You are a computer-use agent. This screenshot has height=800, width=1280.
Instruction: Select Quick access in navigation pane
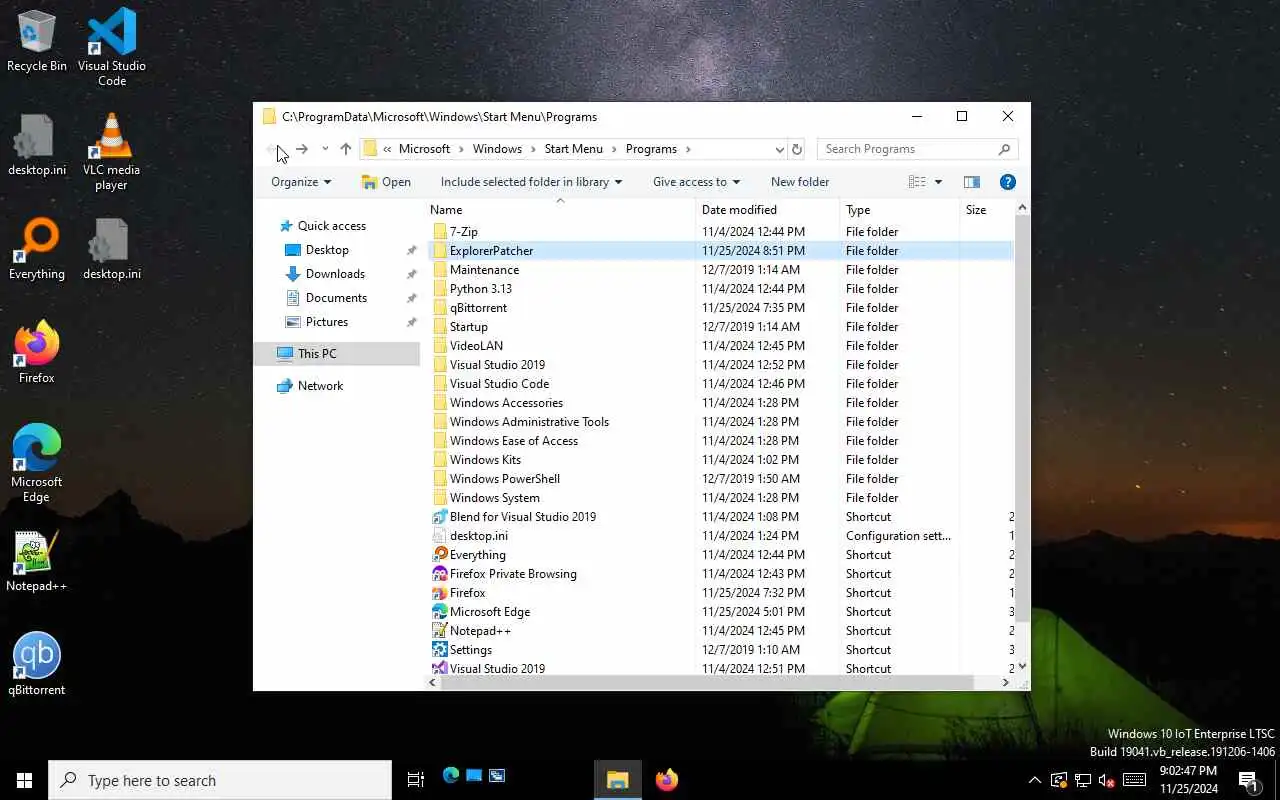pyautogui.click(x=332, y=226)
